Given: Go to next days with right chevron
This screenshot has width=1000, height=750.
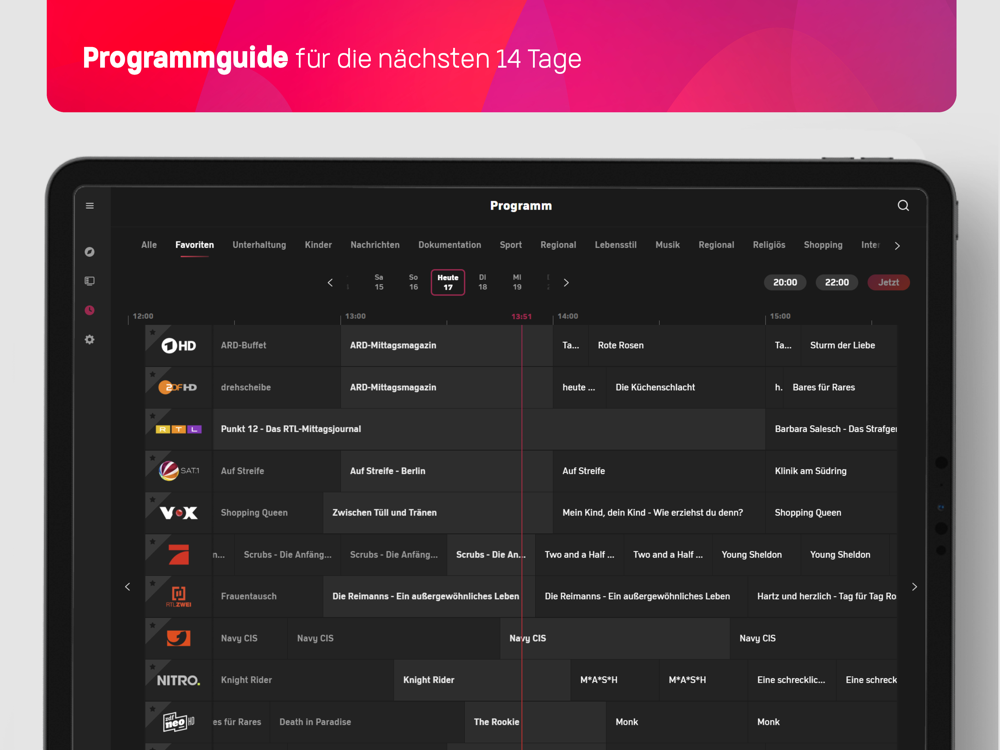Looking at the screenshot, I should click(x=566, y=283).
